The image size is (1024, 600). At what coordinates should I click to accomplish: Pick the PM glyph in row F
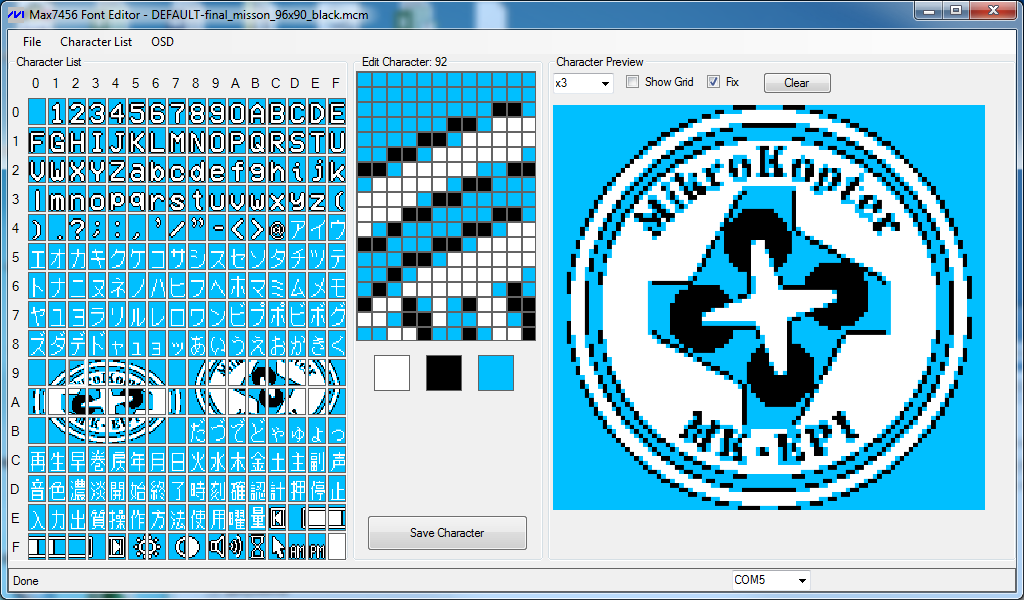[317, 547]
